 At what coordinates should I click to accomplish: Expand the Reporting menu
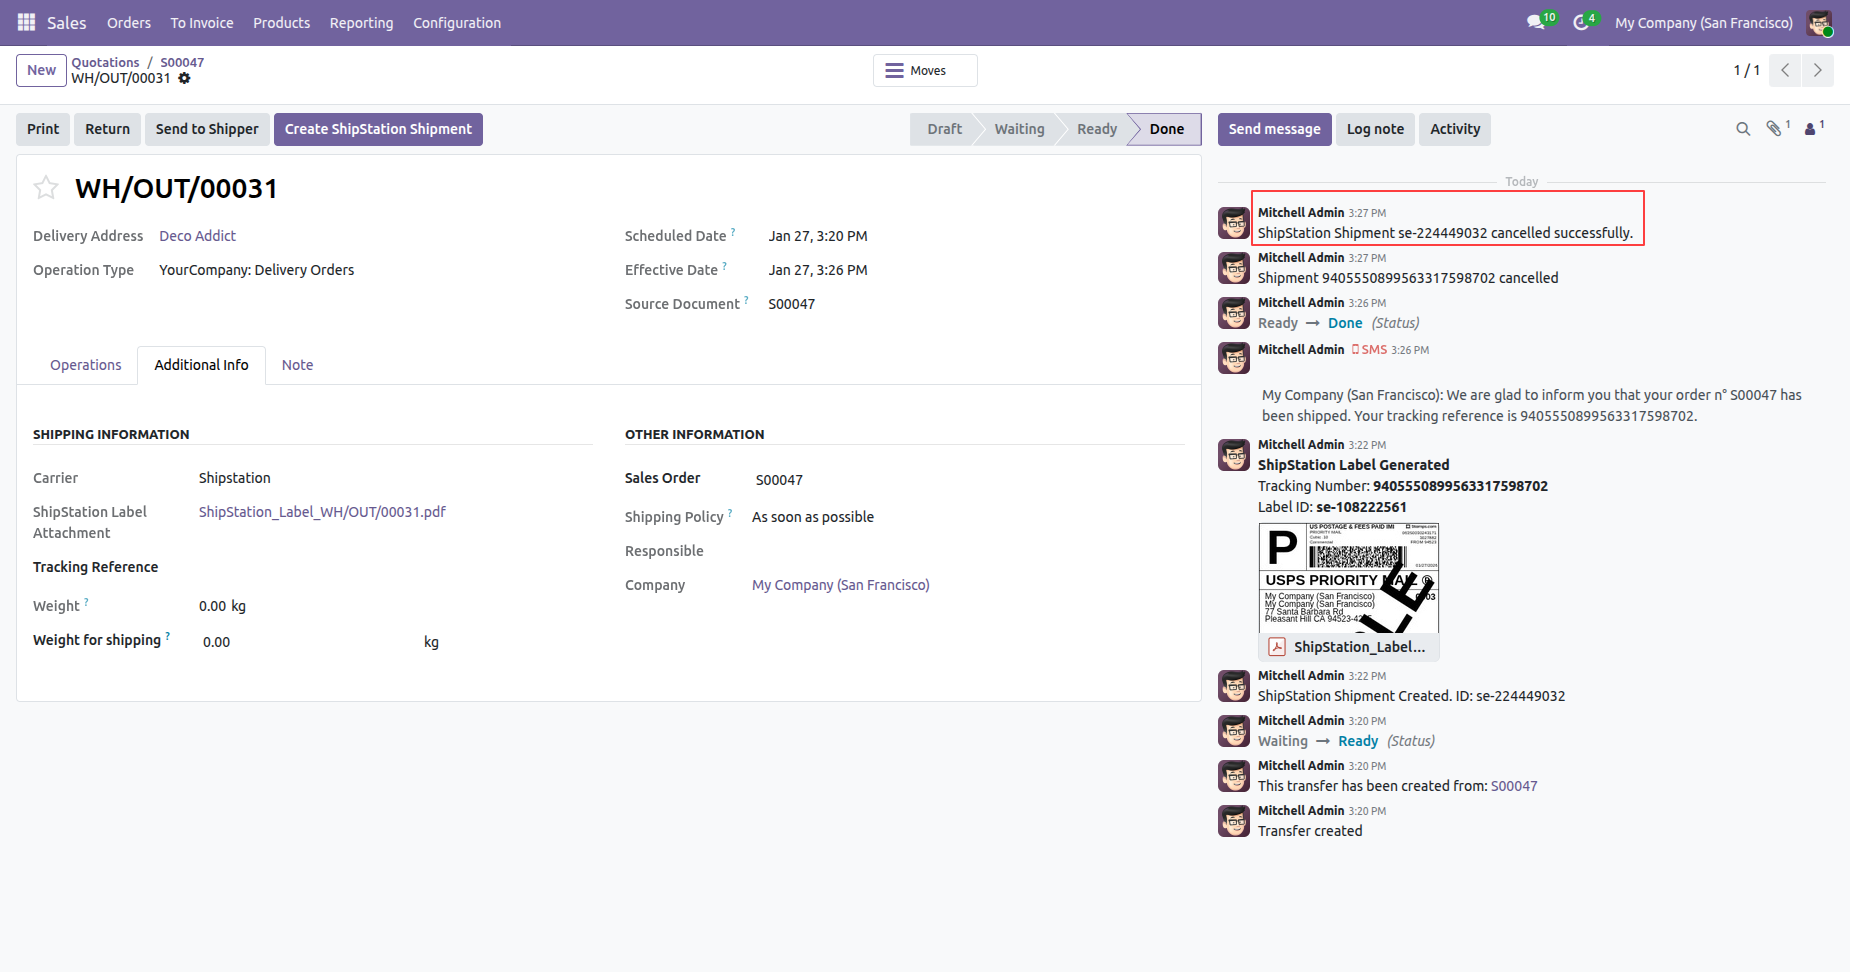(361, 22)
